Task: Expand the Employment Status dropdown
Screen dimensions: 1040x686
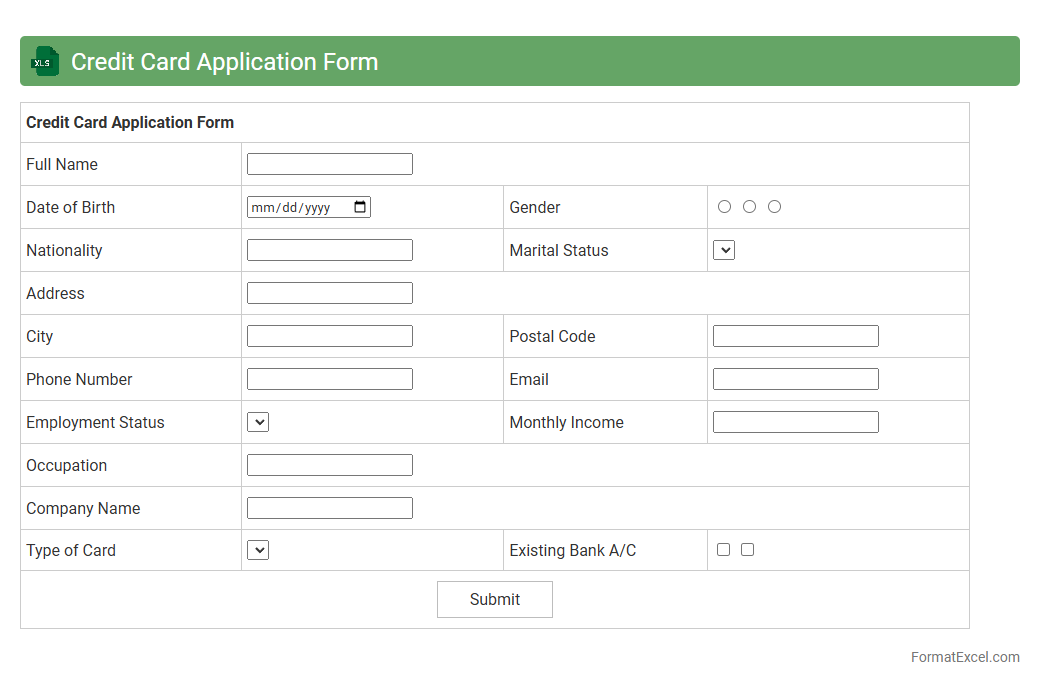Action: pos(258,422)
